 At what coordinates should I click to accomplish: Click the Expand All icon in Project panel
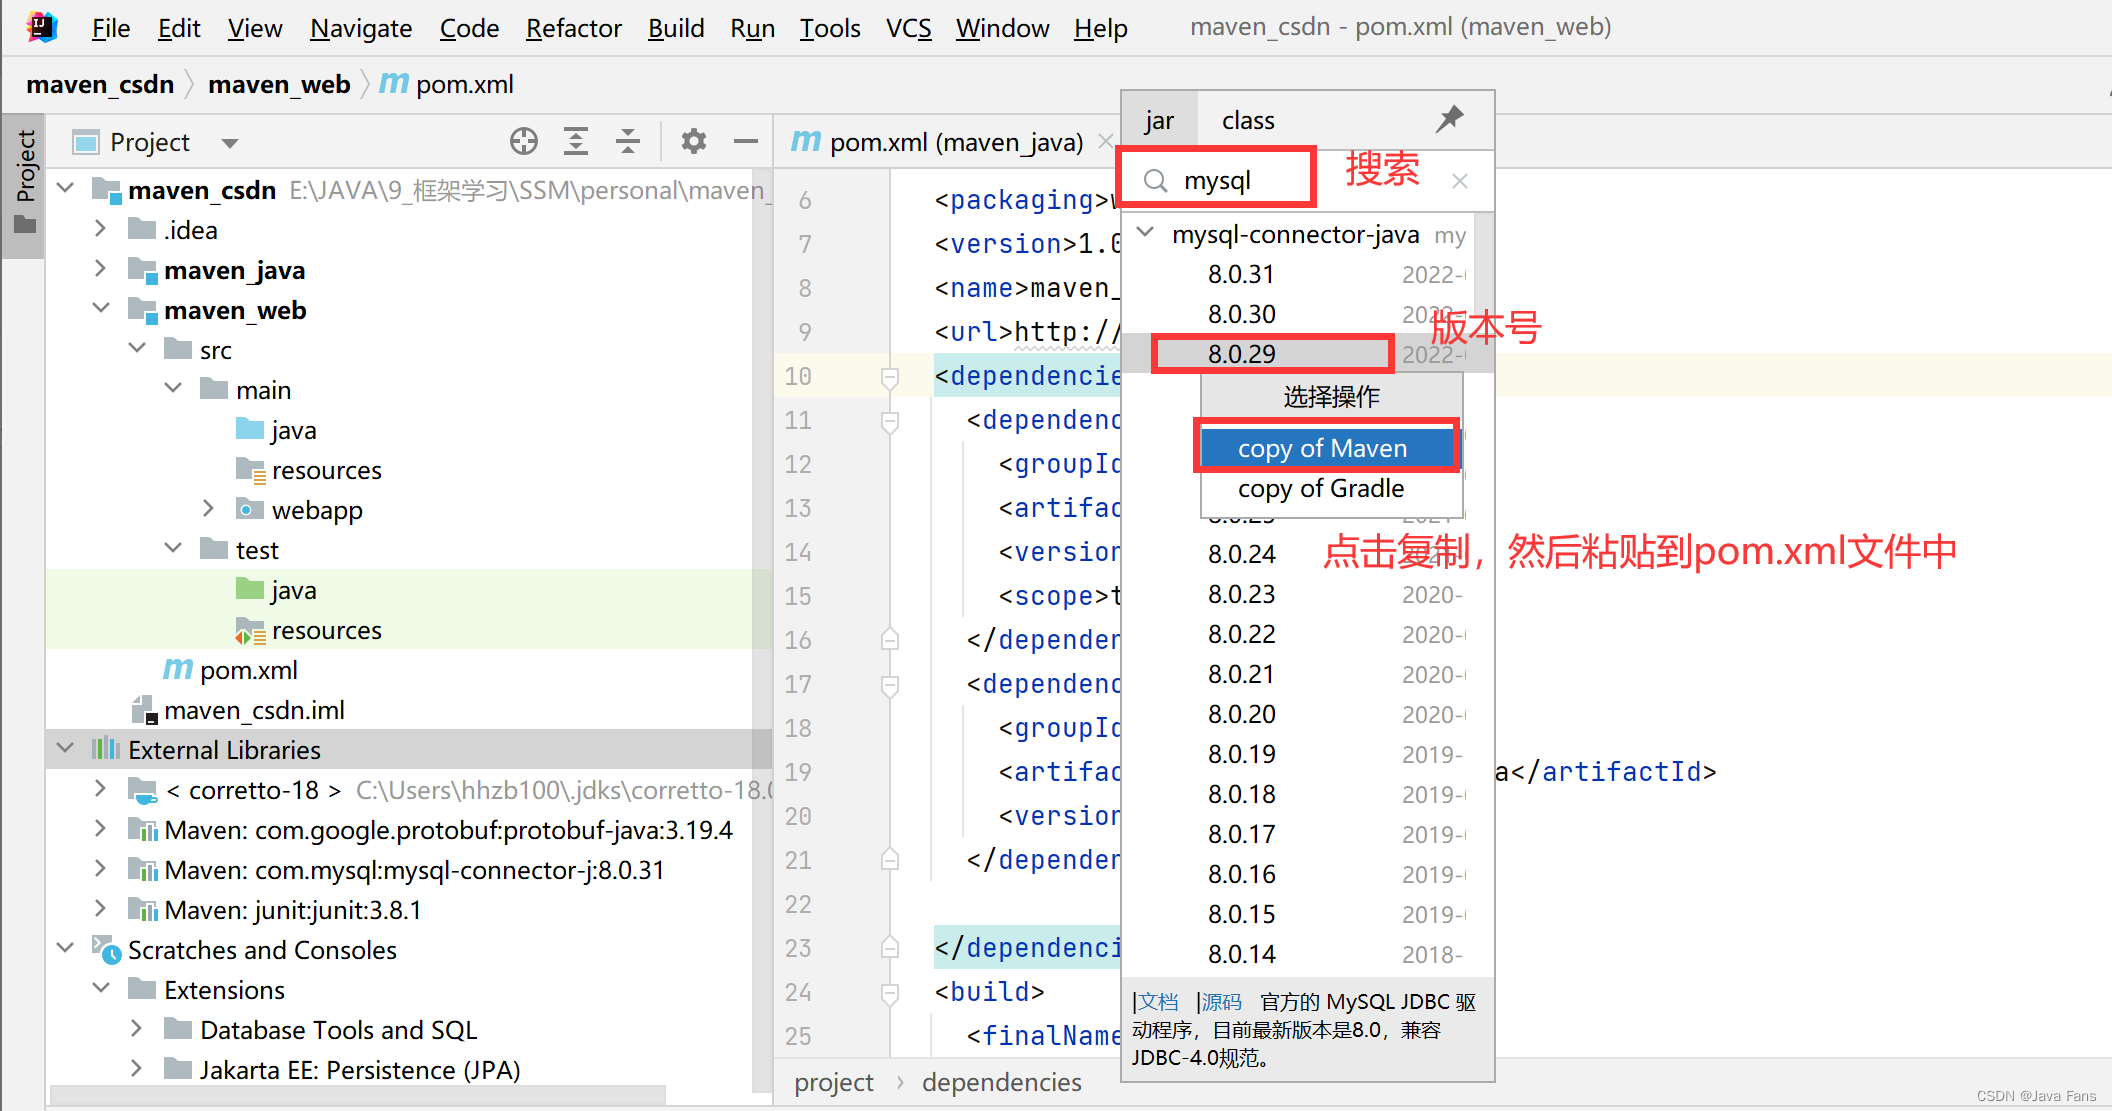(x=576, y=142)
